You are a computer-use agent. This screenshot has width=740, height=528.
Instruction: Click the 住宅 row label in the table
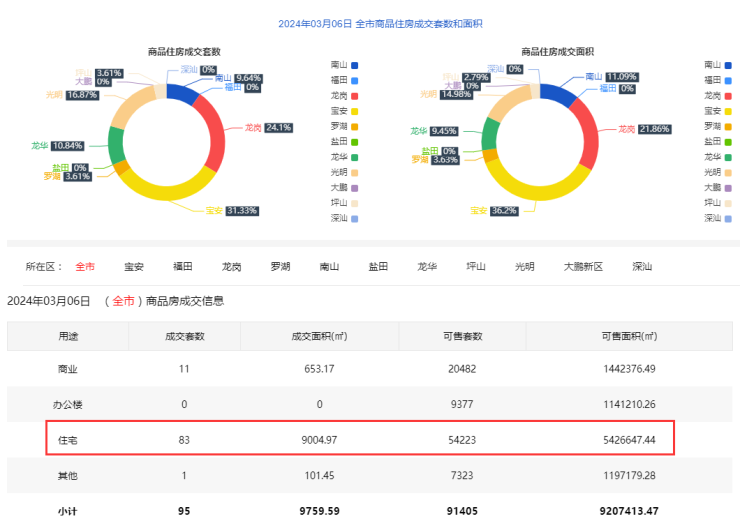(x=68, y=439)
